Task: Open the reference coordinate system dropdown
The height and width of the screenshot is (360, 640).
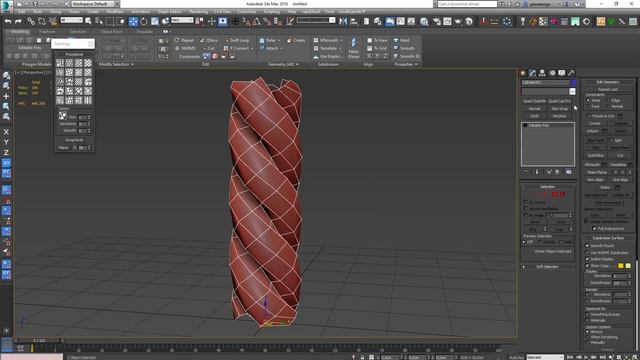Action: coord(182,20)
